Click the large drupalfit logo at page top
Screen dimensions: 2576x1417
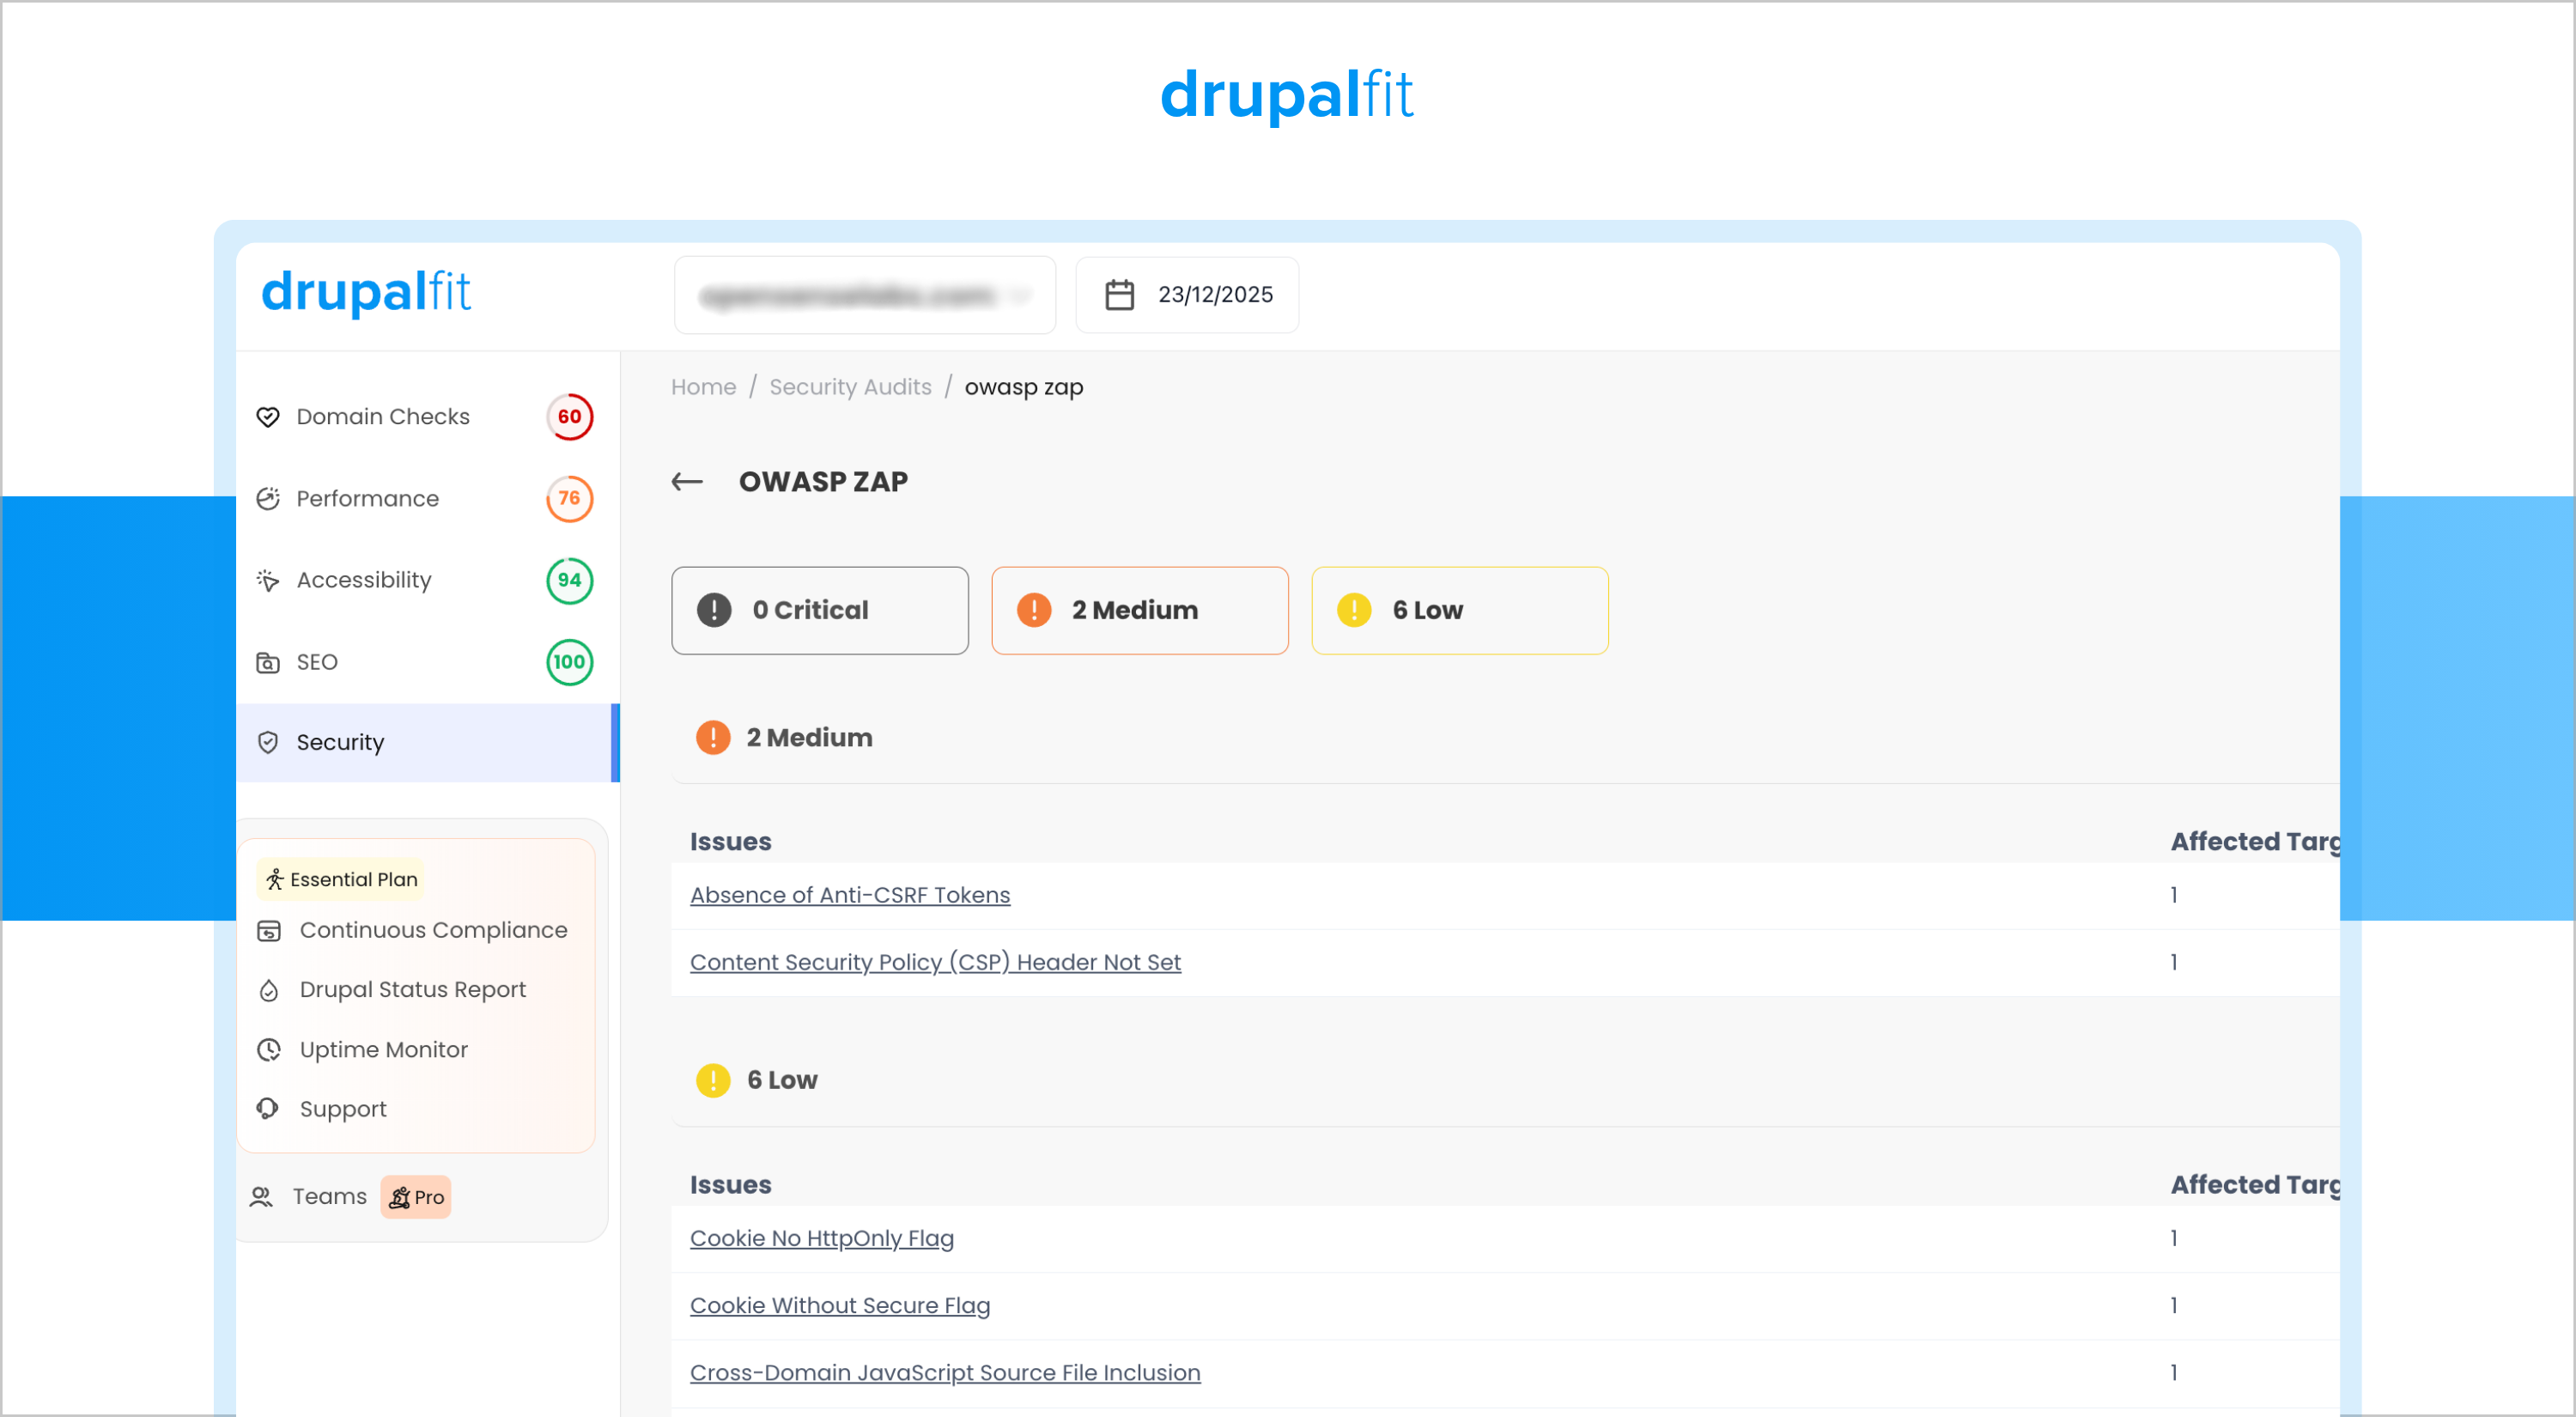click(x=1287, y=96)
